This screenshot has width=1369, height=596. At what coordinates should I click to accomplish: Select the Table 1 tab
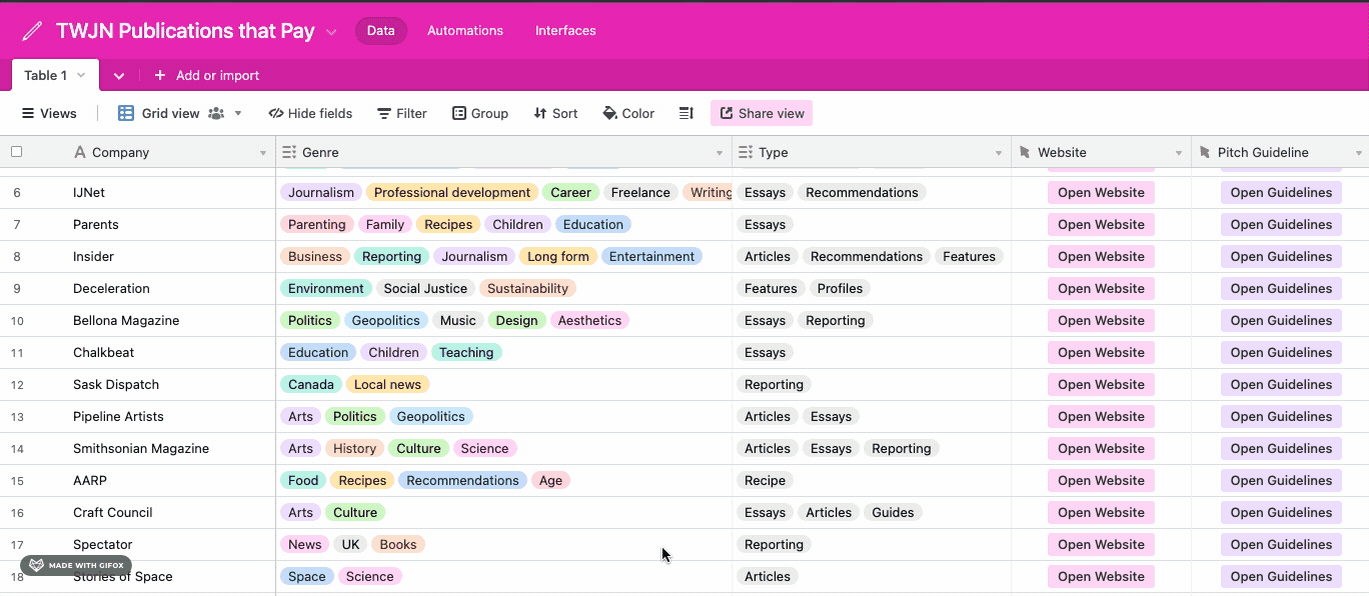[x=55, y=75]
